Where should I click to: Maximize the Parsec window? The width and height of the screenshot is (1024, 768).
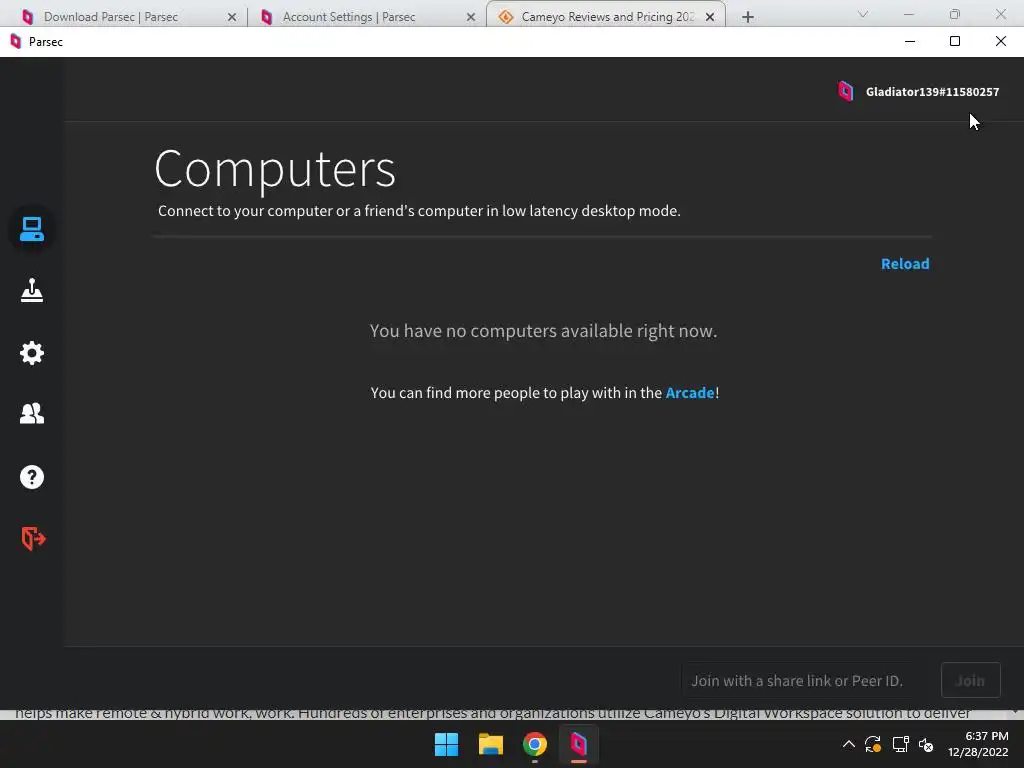click(955, 41)
